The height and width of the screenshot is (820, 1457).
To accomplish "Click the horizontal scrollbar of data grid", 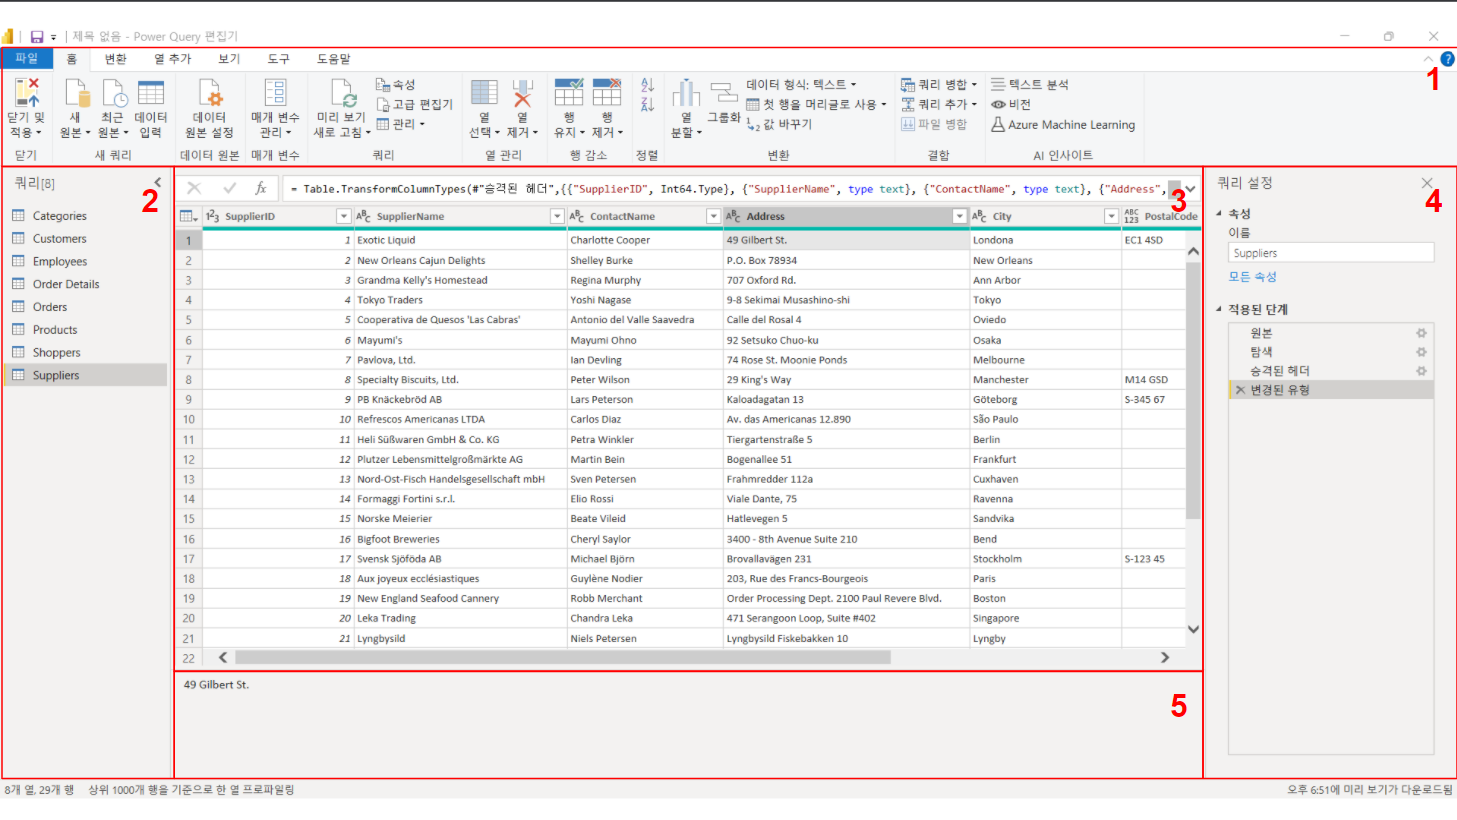I will click(x=563, y=658).
